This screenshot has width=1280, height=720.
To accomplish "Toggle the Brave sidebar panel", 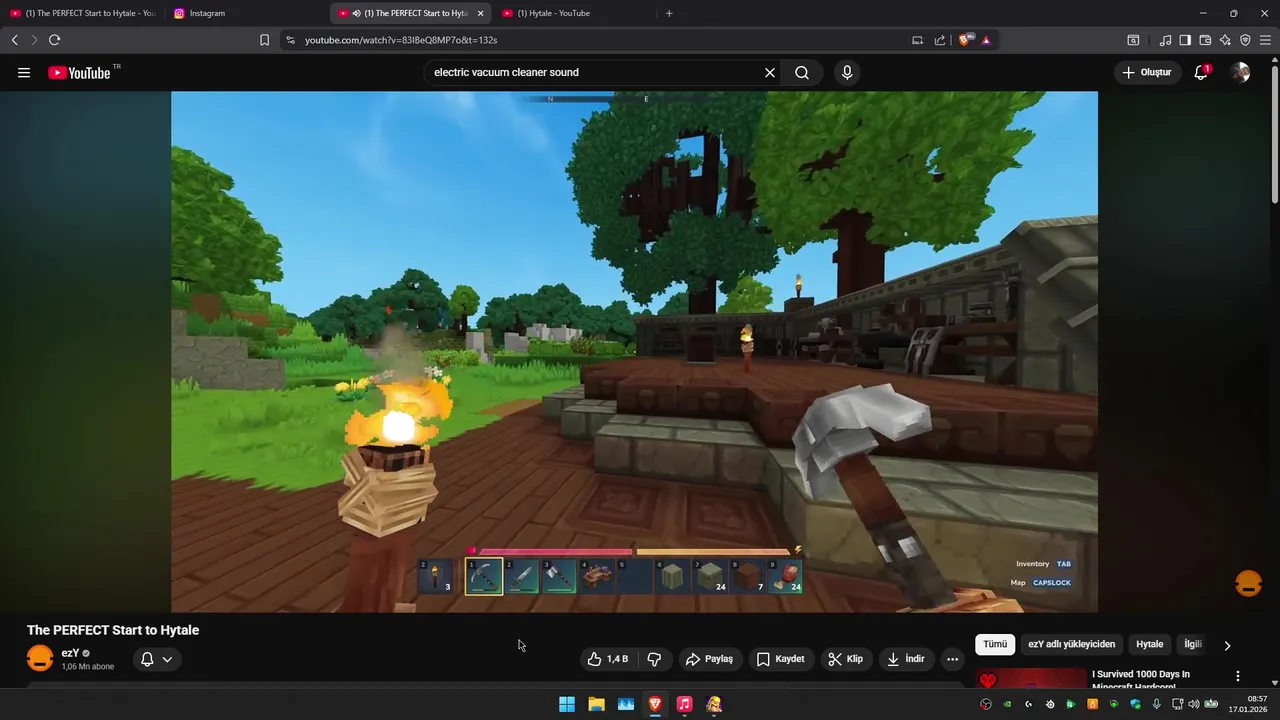I will (1185, 40).
